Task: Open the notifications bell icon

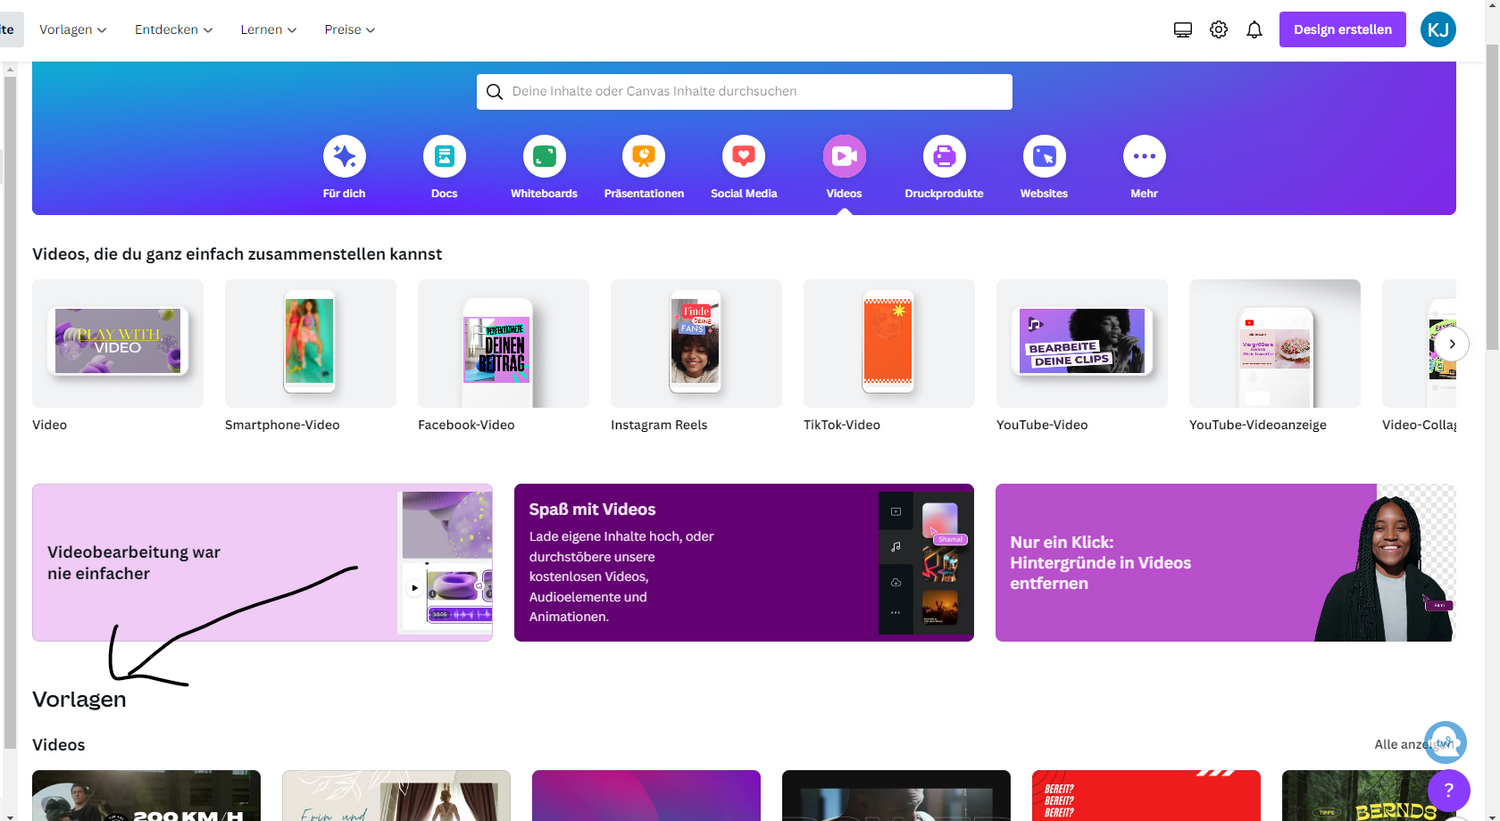Action: [1254, 30]
